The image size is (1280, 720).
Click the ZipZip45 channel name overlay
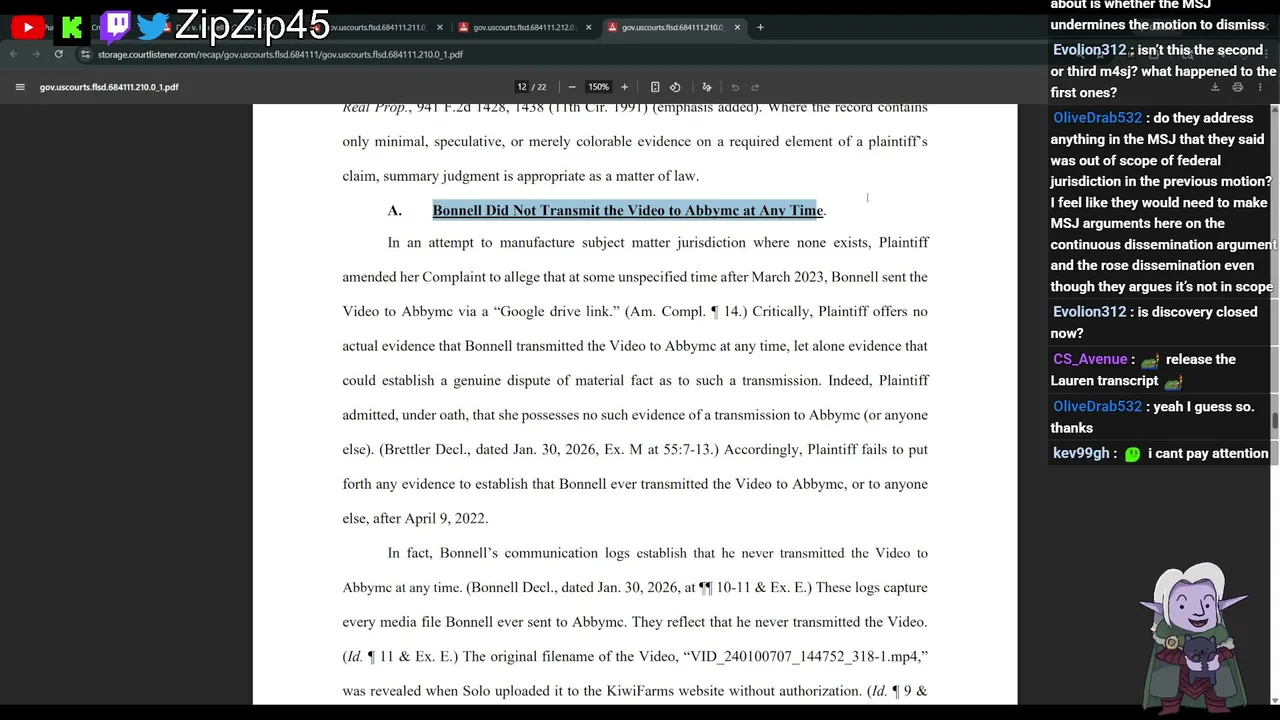252,25
